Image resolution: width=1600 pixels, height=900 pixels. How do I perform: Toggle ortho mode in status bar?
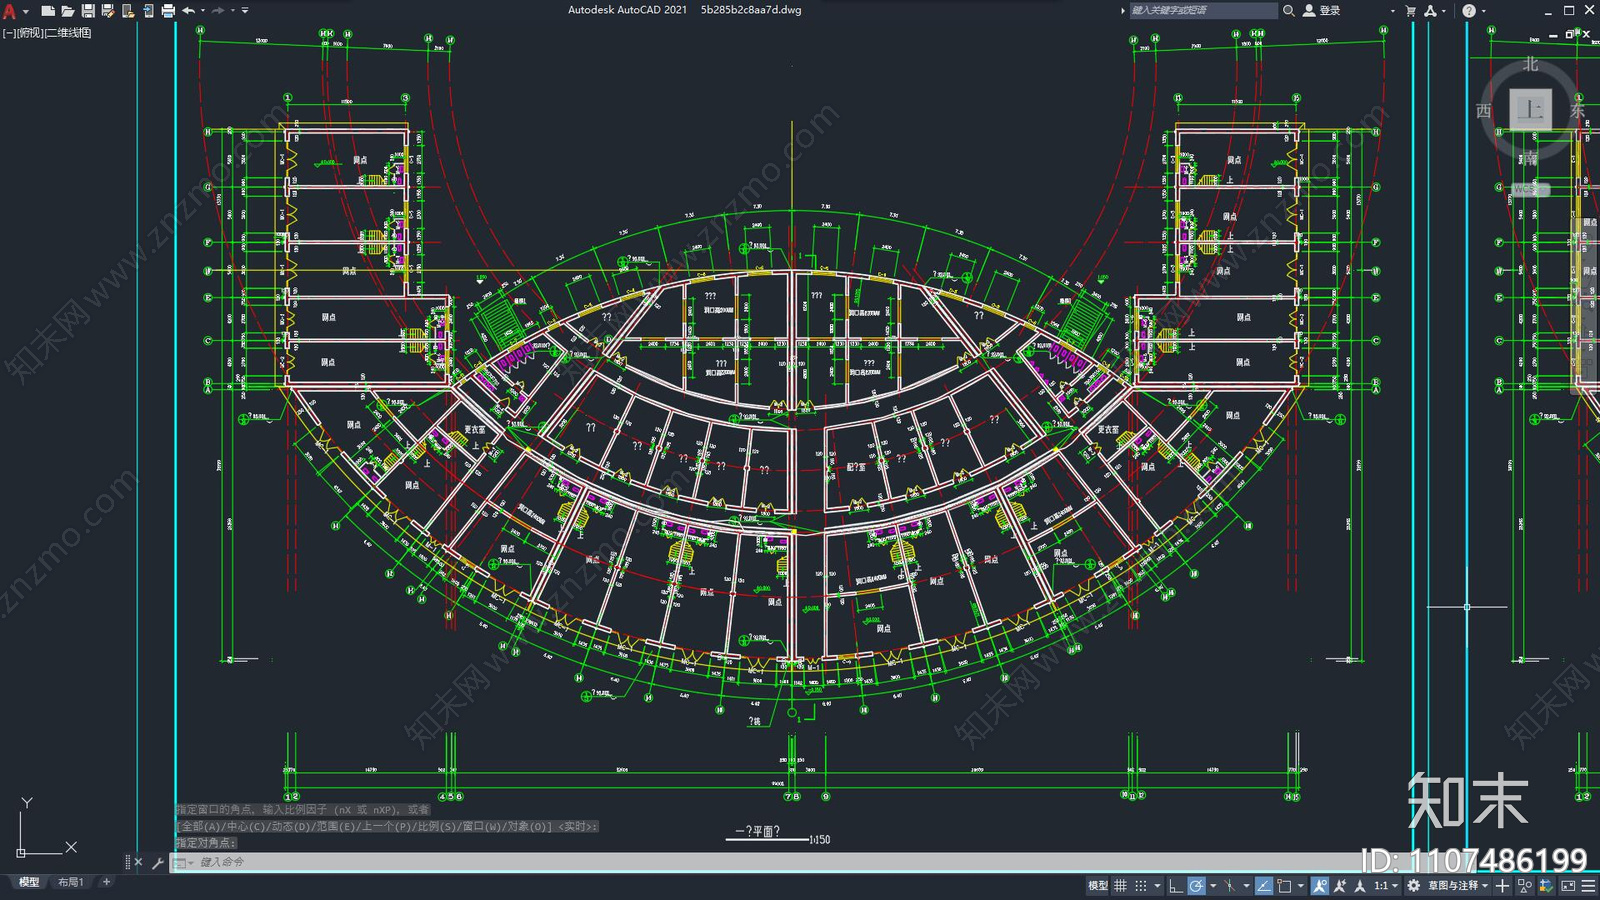coord(1176,885)
